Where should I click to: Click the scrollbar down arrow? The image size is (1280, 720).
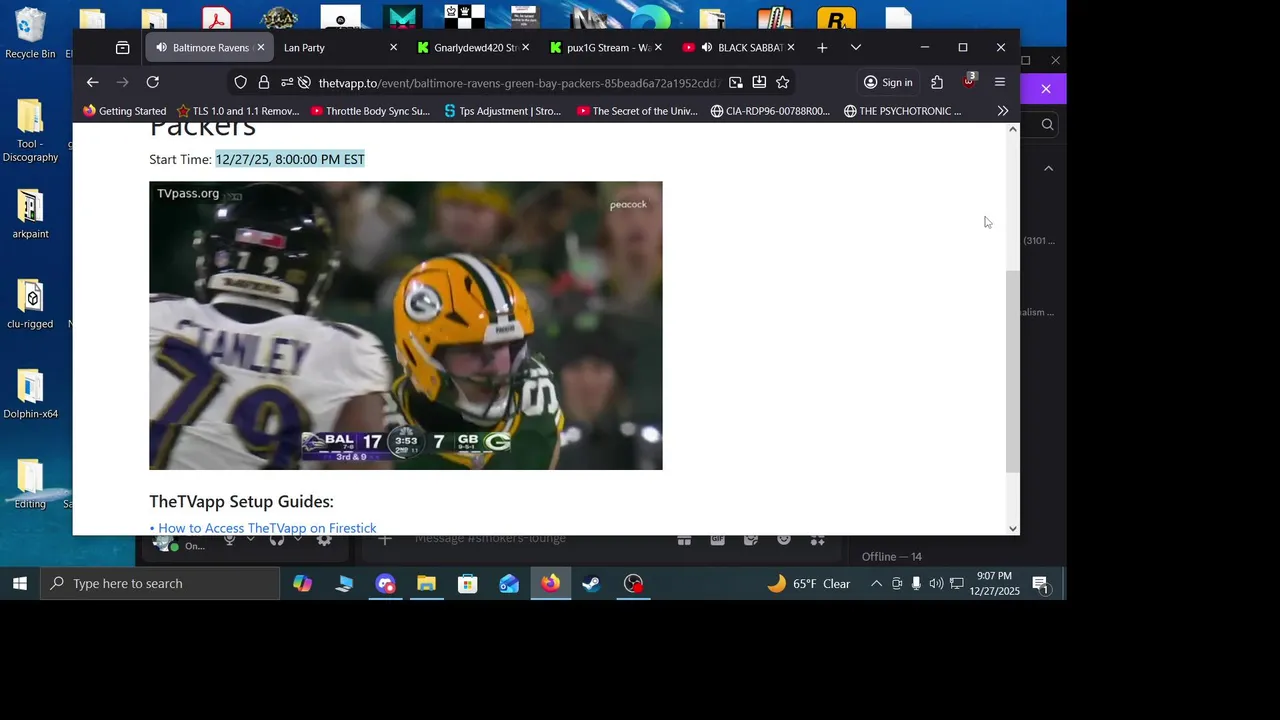click(1012, 528)
